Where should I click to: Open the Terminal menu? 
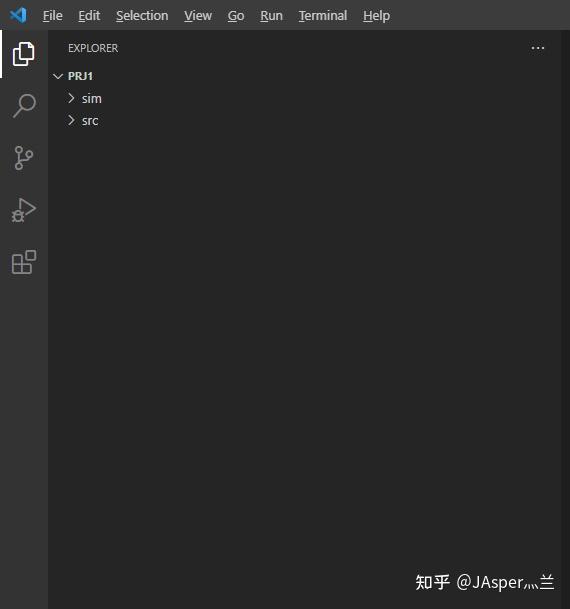pos(323,16)
